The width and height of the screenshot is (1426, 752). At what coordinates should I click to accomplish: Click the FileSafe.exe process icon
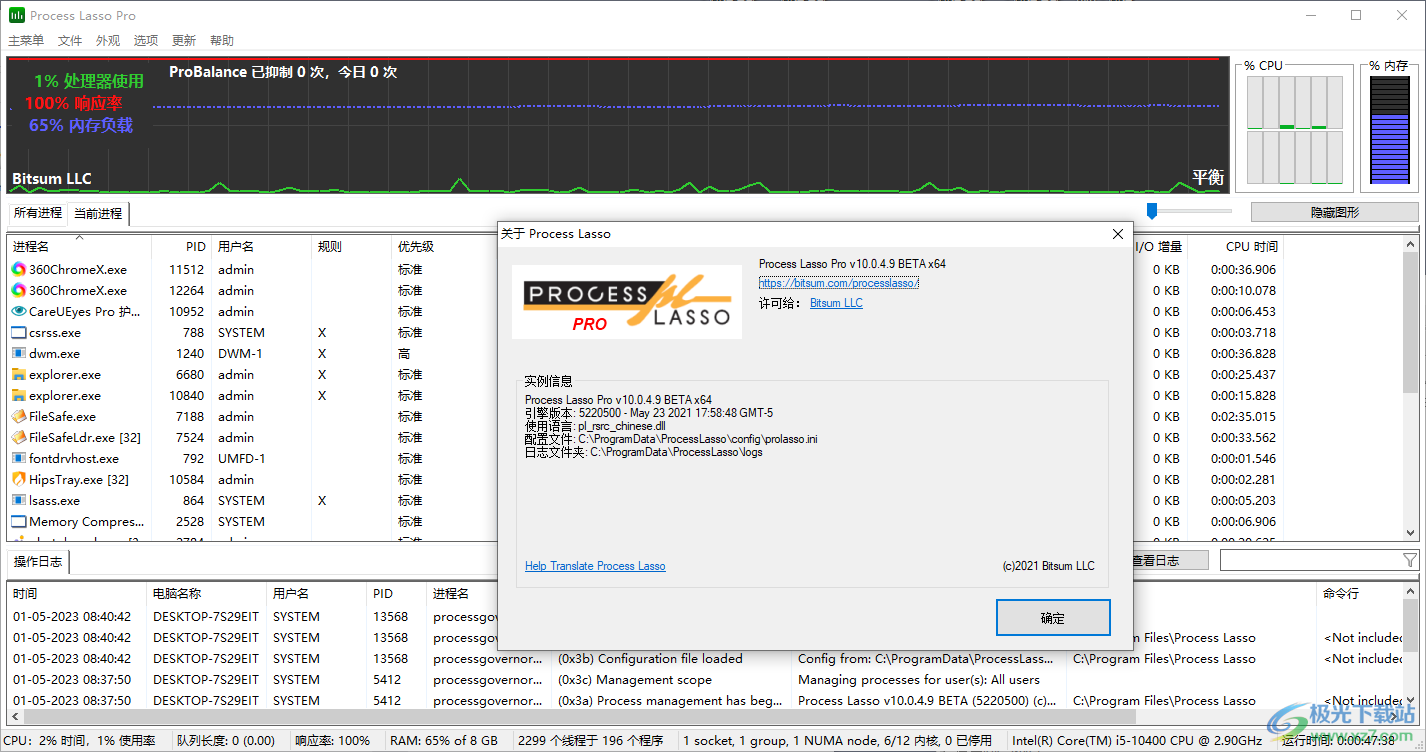(x=18, y=416)
